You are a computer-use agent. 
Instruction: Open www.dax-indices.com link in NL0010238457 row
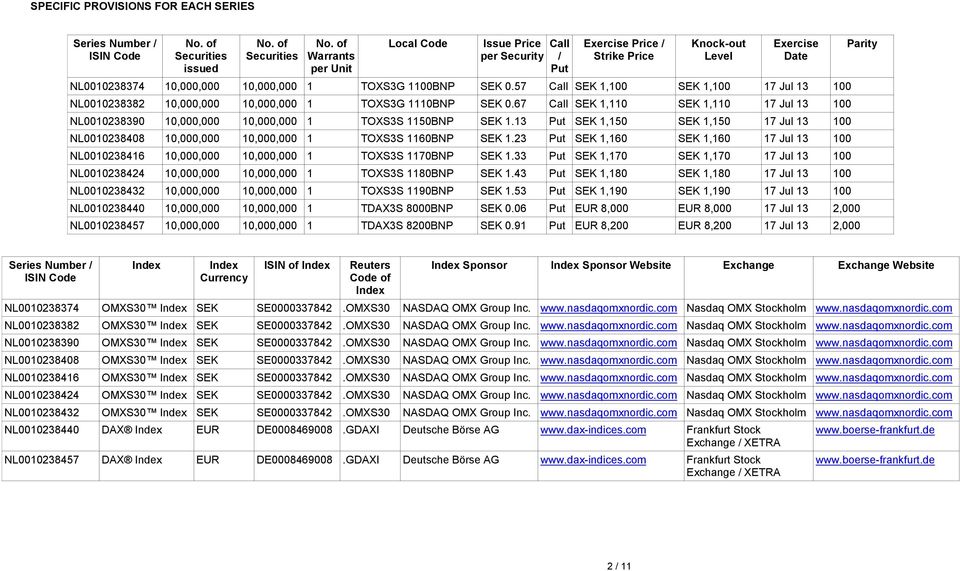pos(593,460)
